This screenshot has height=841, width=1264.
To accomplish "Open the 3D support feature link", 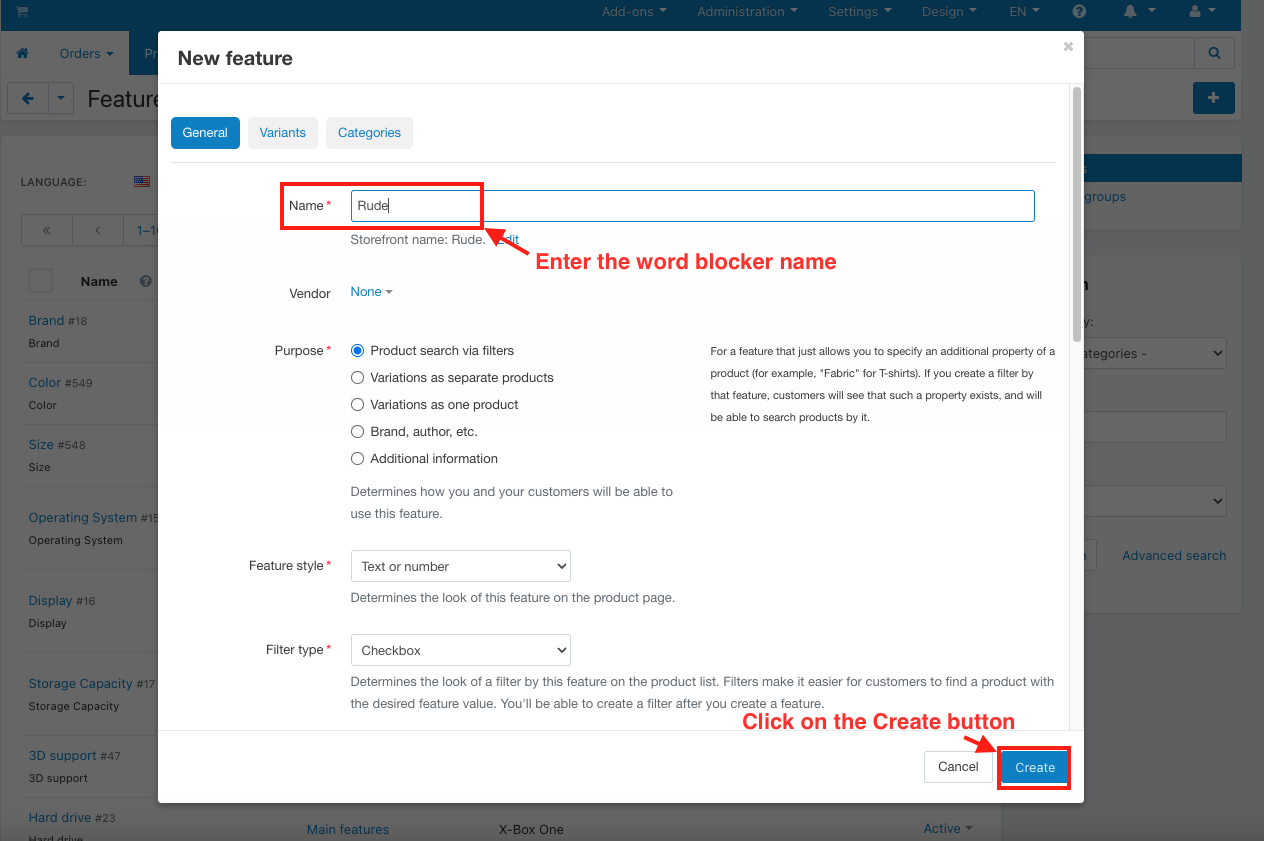I will point(62,756).
